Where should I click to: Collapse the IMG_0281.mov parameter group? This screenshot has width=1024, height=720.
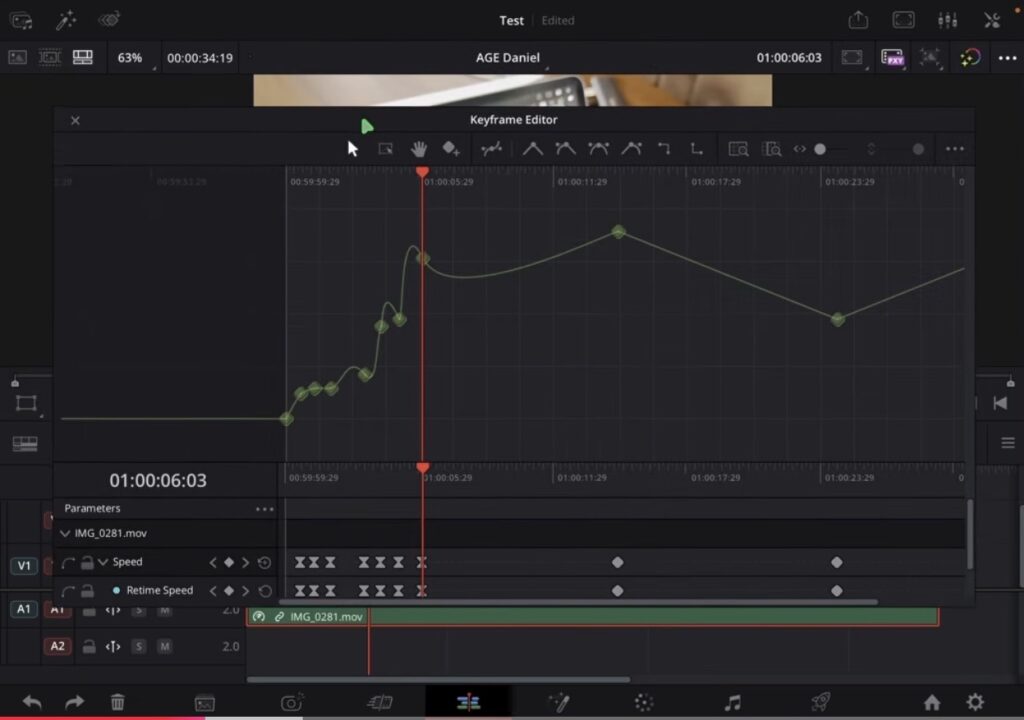65,533
